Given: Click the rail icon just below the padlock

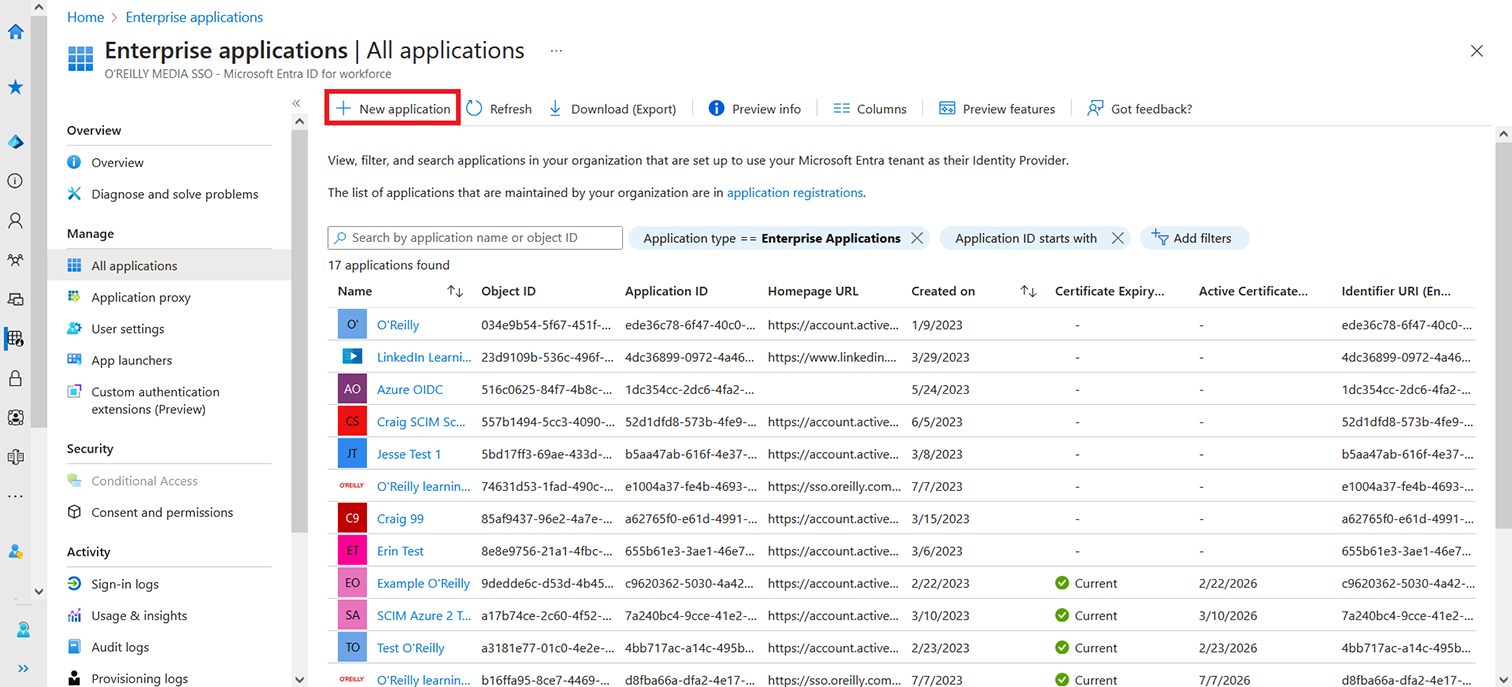Looking at the screenshot, I should click(15, 417).
